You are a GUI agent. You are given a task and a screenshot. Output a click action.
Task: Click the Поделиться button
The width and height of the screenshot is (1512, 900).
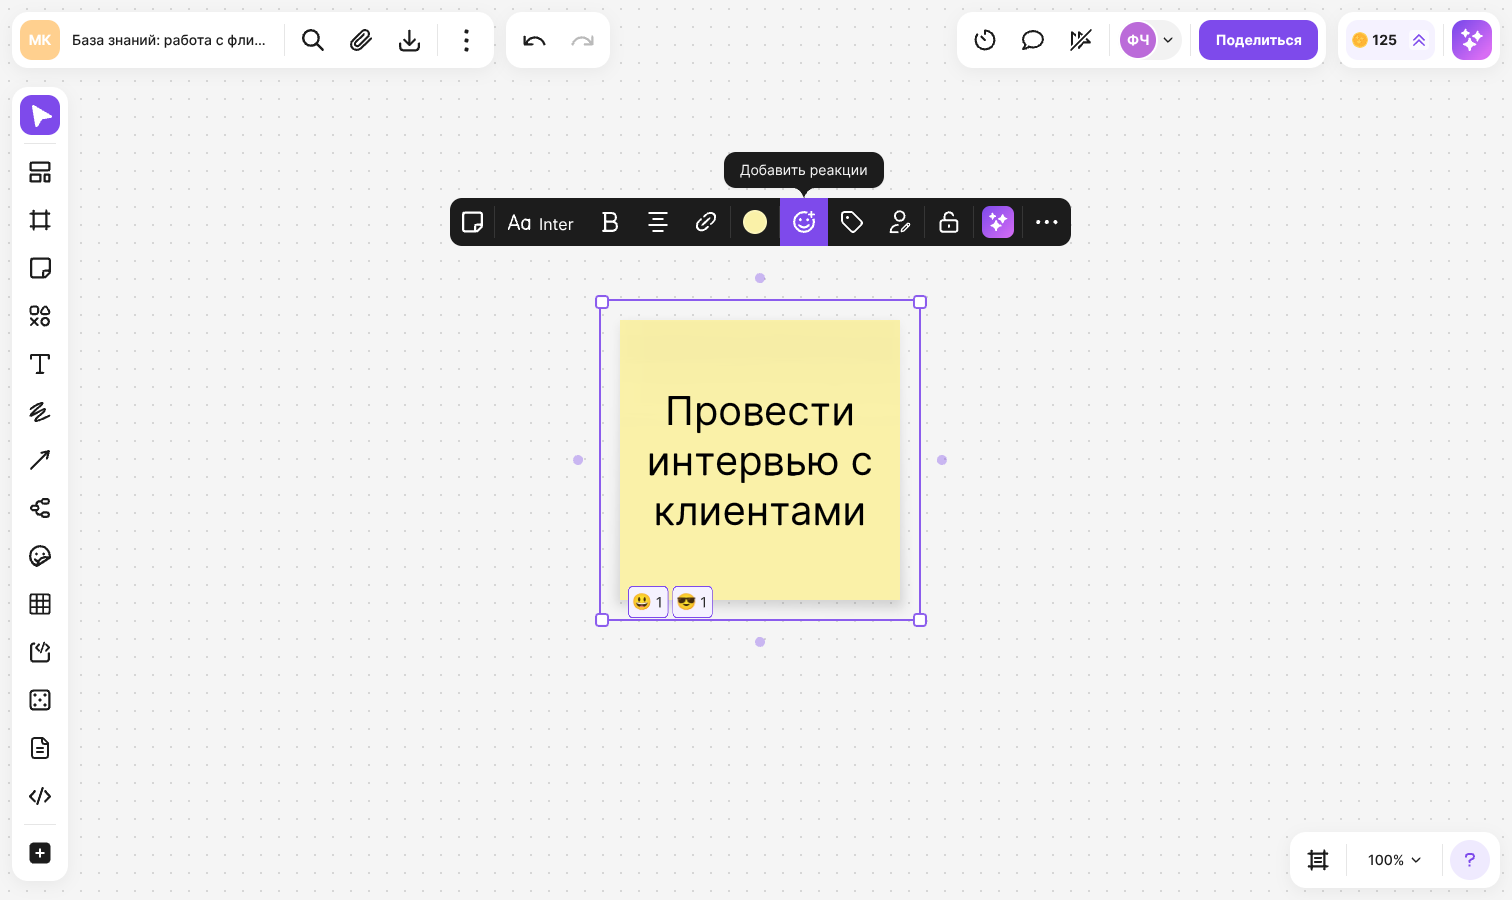(1258, 40)
